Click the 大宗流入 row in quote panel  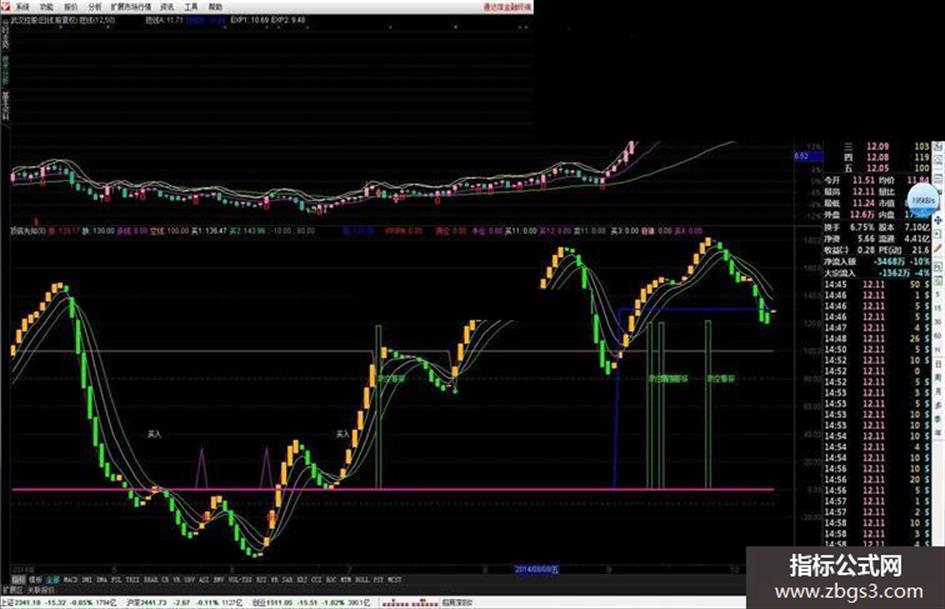coord(877,273)
